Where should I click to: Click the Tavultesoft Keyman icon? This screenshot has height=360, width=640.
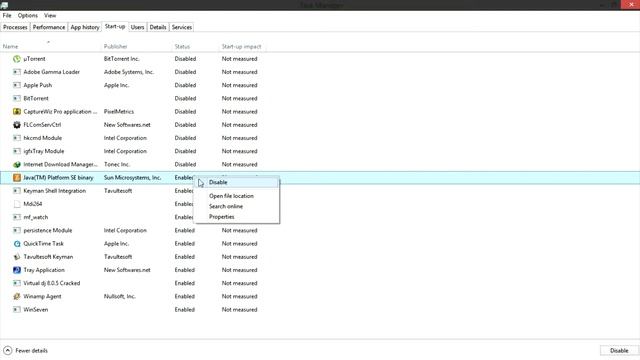17,257
